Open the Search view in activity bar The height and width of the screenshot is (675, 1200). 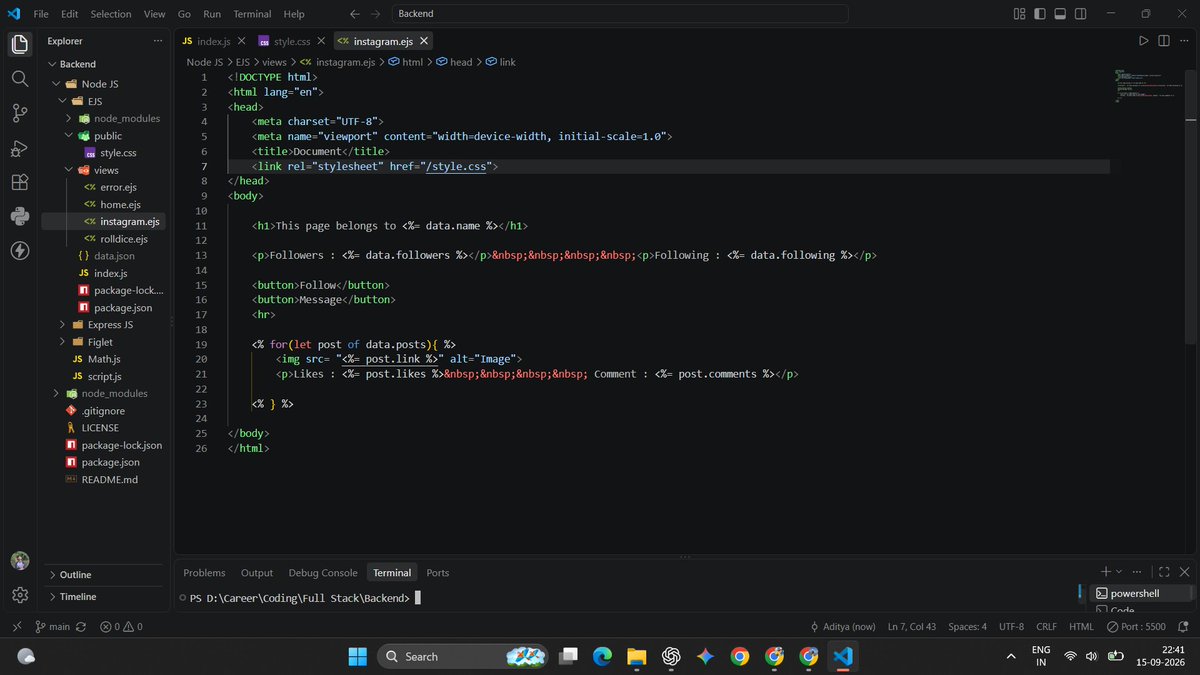19,78
